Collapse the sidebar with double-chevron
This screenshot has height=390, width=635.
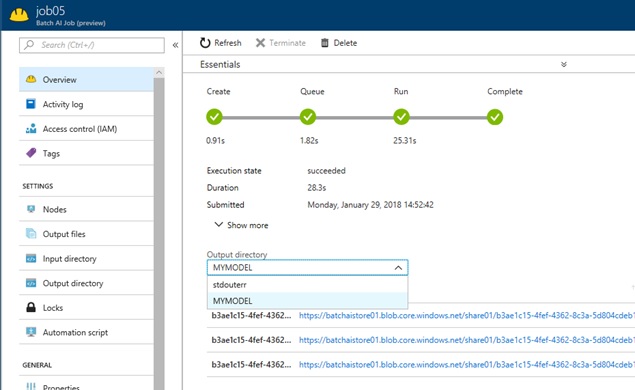[175, 45]
